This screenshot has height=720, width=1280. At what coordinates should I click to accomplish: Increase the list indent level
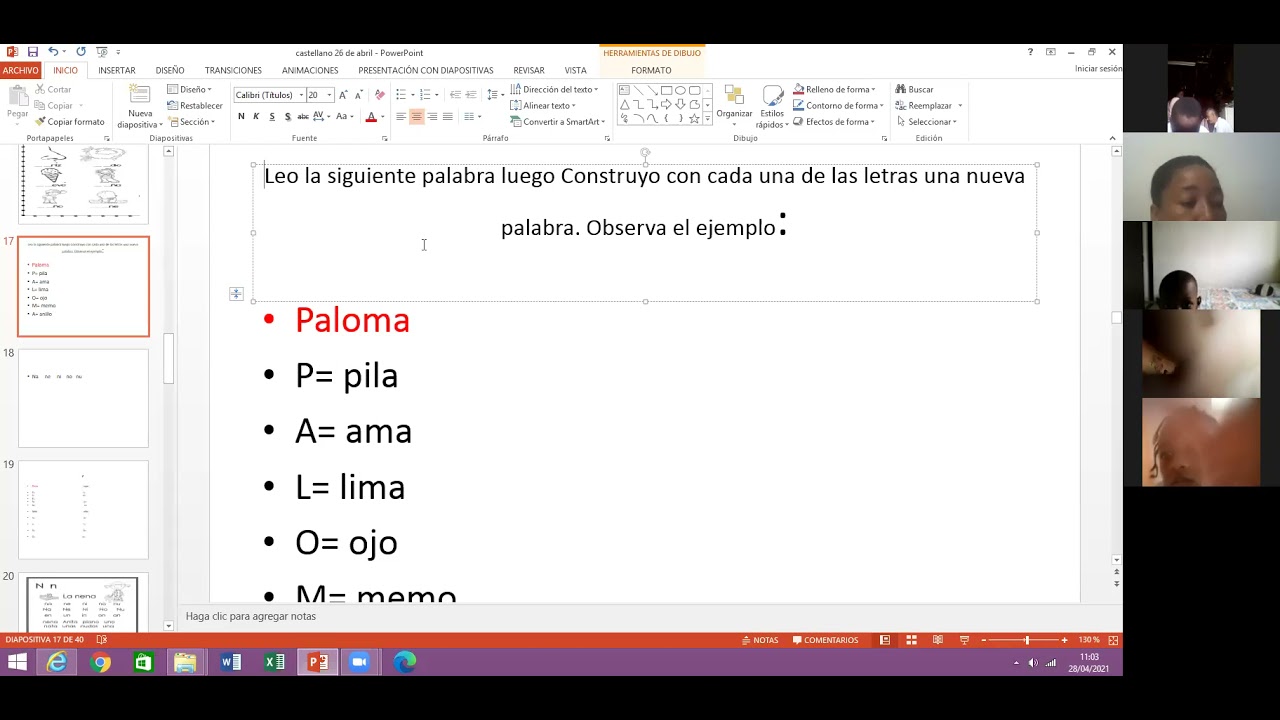(471, 95)
